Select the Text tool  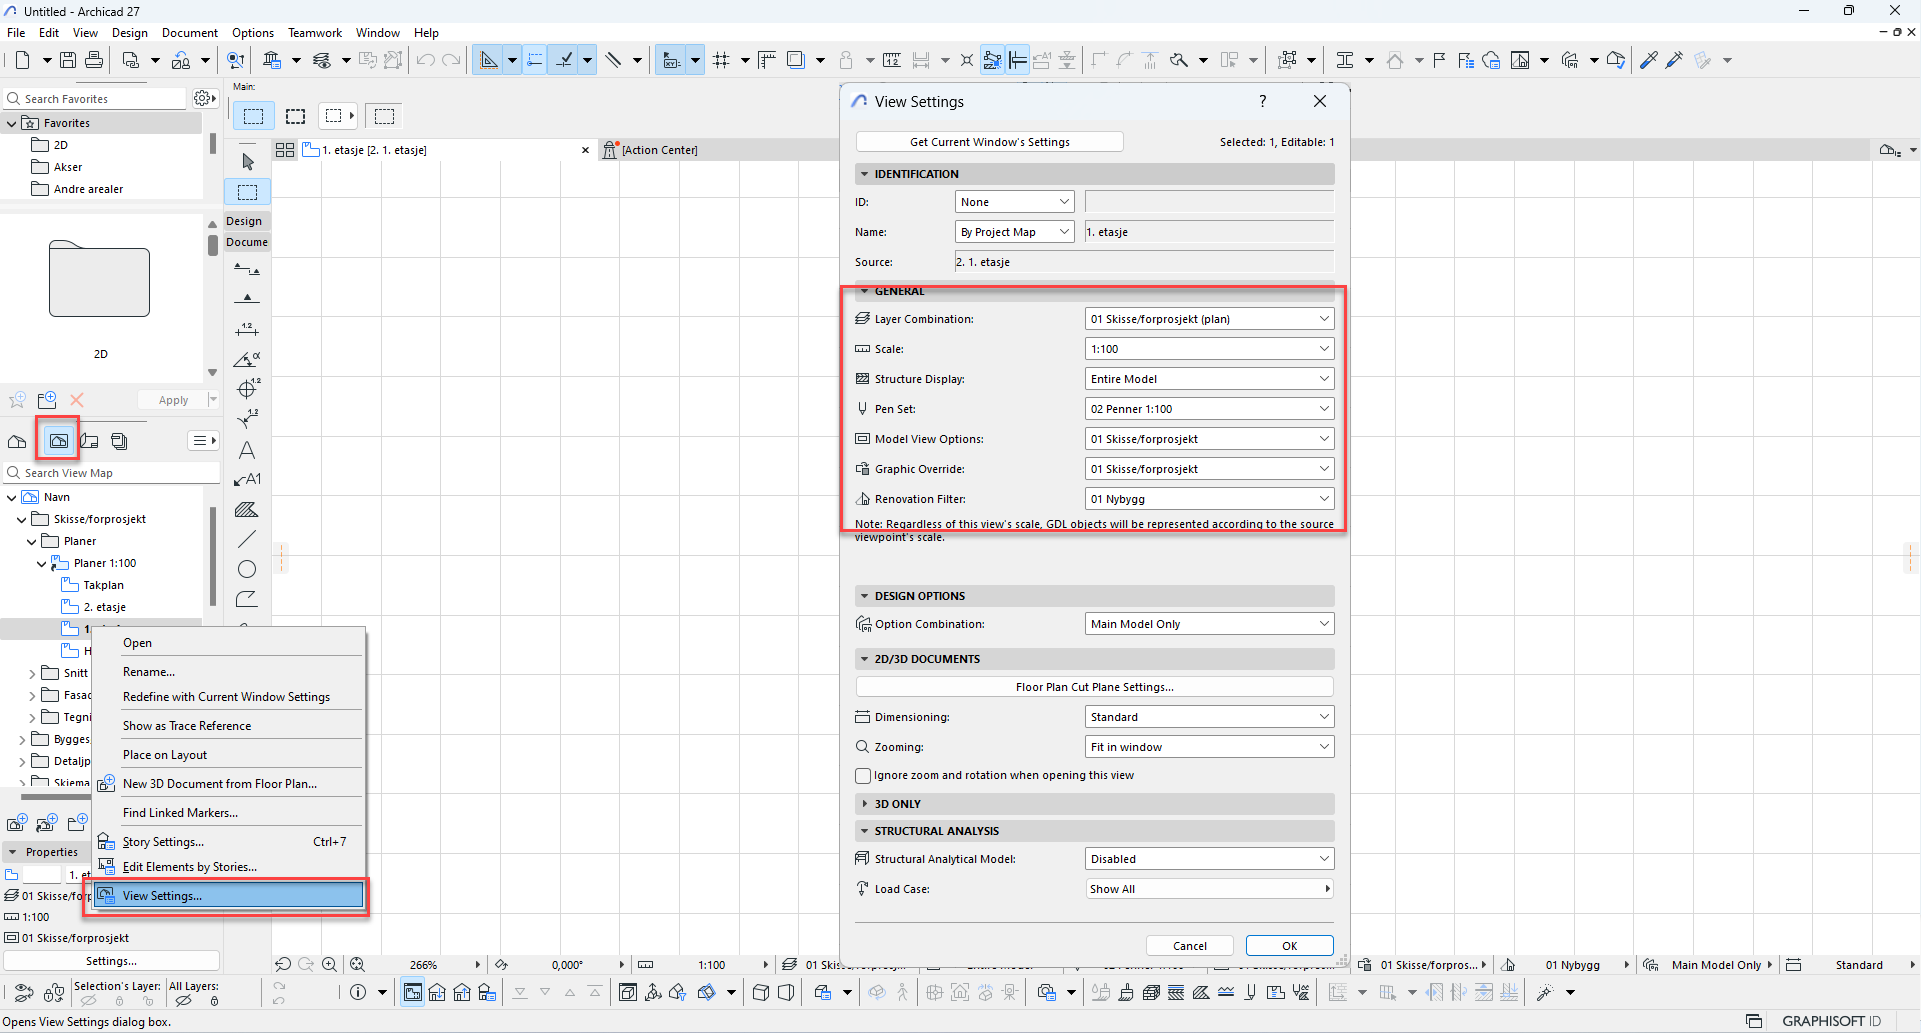point(247,450)
